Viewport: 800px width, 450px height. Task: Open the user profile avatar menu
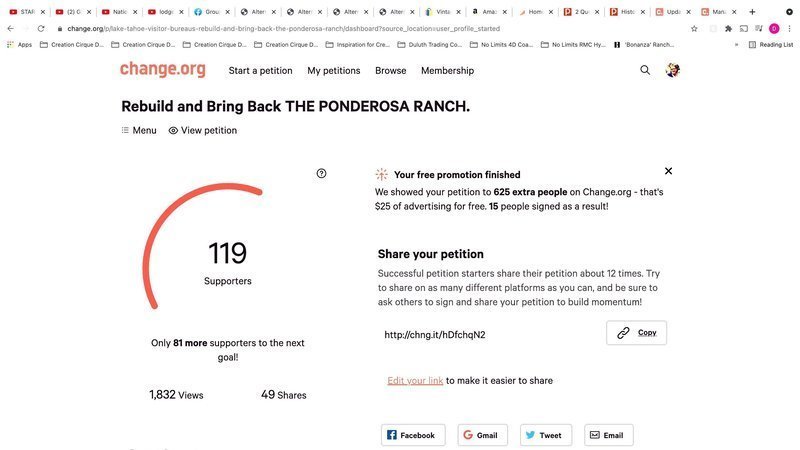[673, 70]
